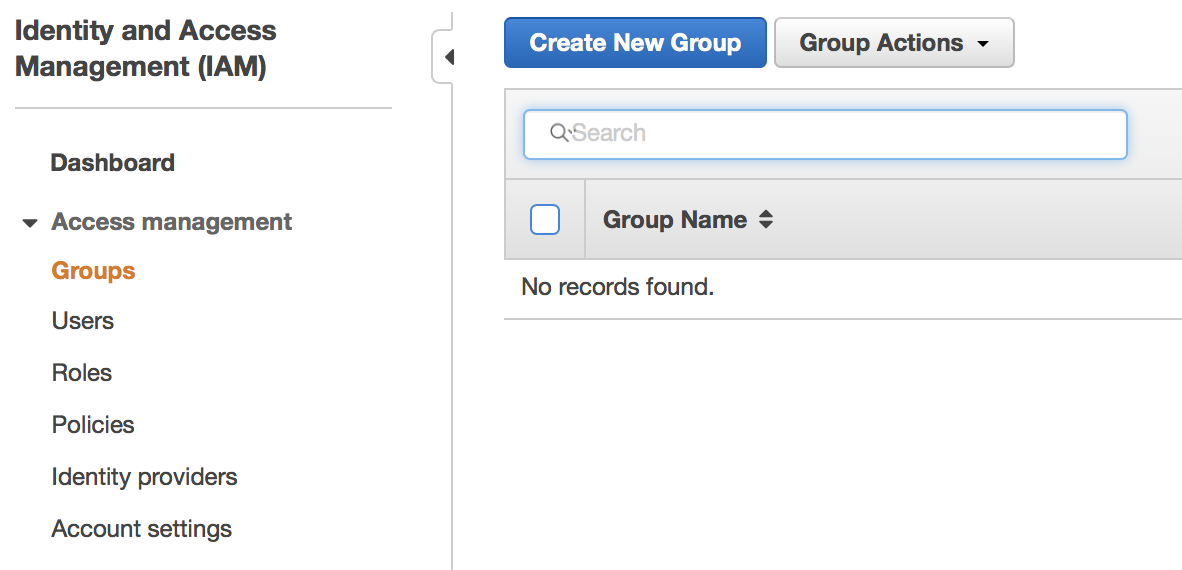Image resolution: width=1182 pixels, height=570 pixels.
Task: Open Identity providers in the sidebar
Action: (144, 477)
